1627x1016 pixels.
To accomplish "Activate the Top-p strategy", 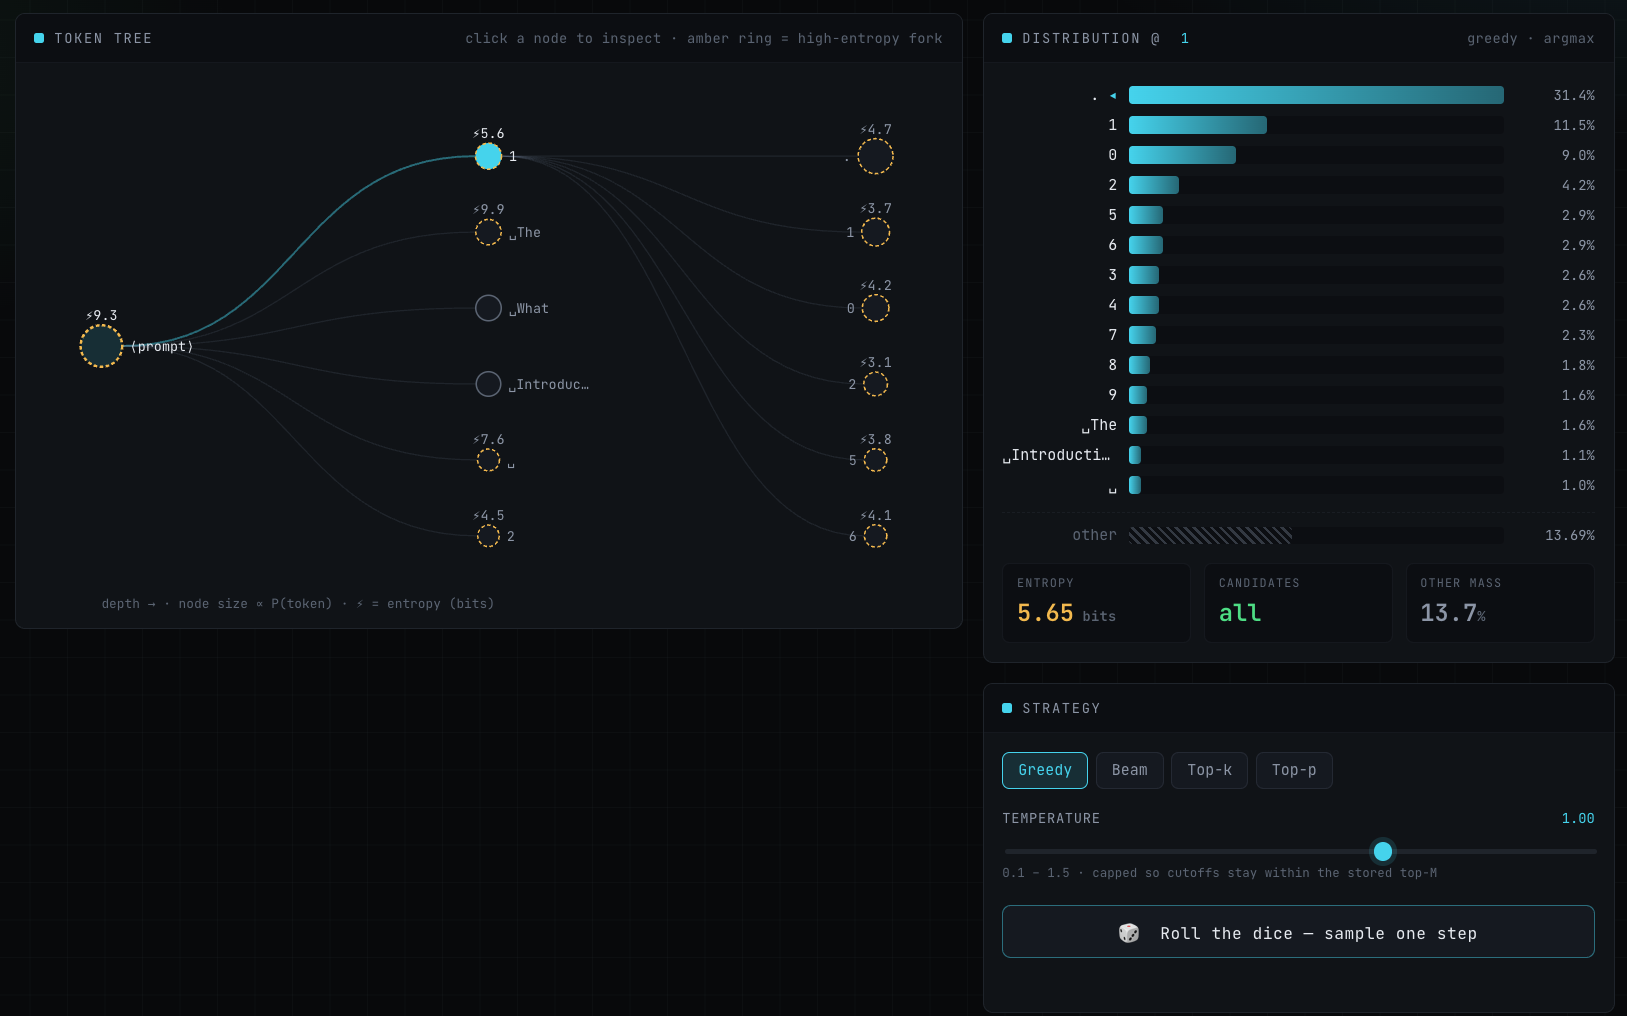I will tap(1294, 770).
